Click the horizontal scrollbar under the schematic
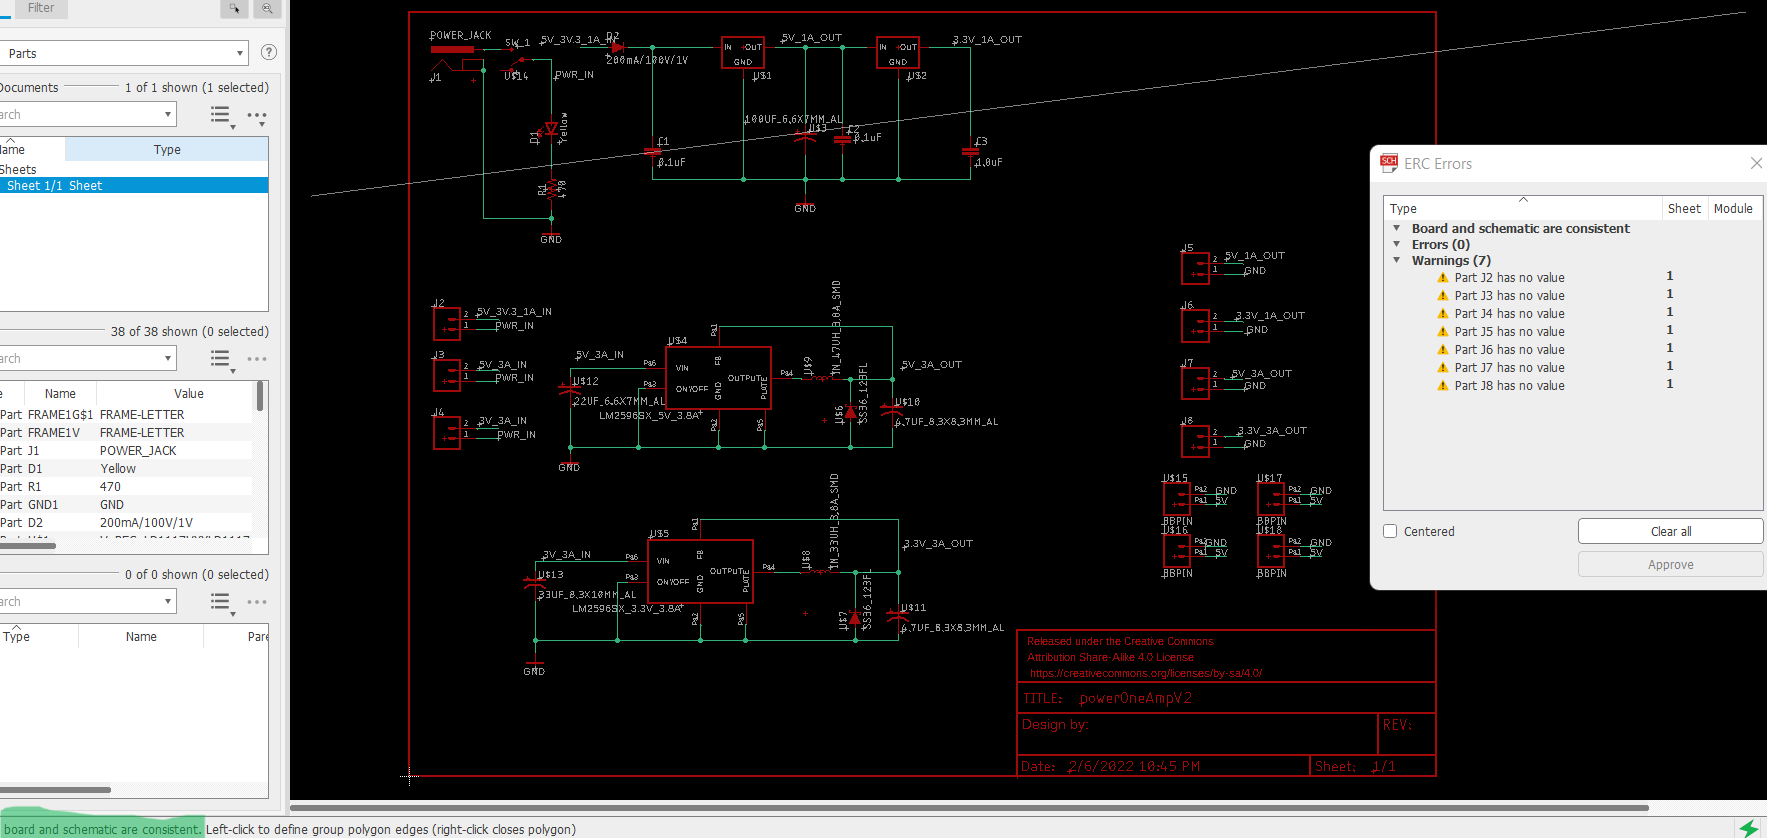Viewport: 1767px width, 838px height. pyautogui.click(x=968, y=807)
